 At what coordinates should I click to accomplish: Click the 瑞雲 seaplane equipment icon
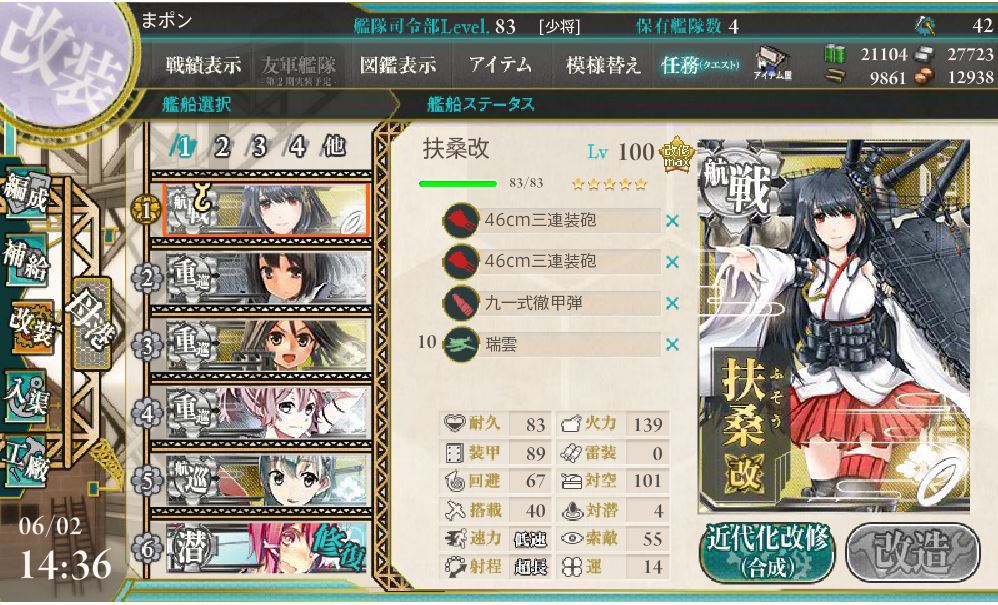[461, 344]
